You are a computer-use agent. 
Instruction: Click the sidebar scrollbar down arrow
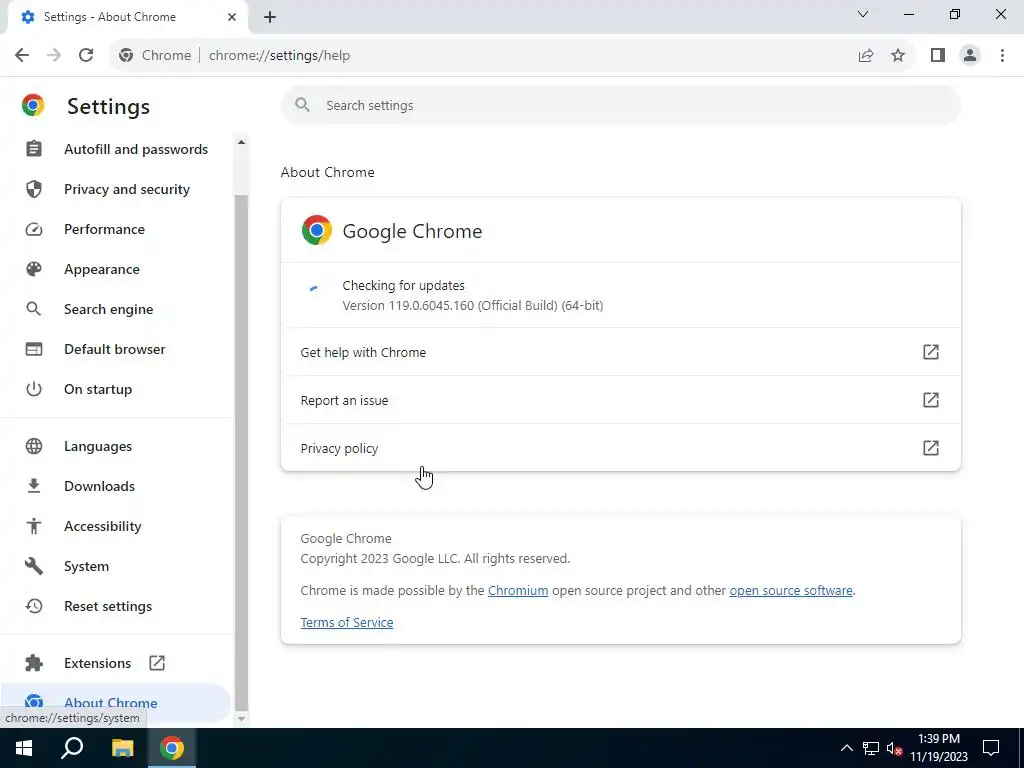point(241,718)
